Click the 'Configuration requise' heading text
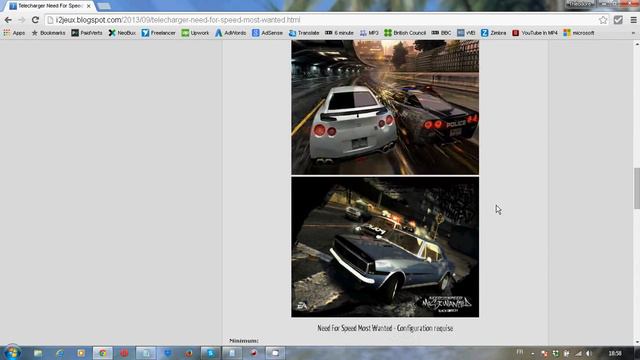Image resolution: width=640 pixels, height=360 pixels. [x=424, y=328]
